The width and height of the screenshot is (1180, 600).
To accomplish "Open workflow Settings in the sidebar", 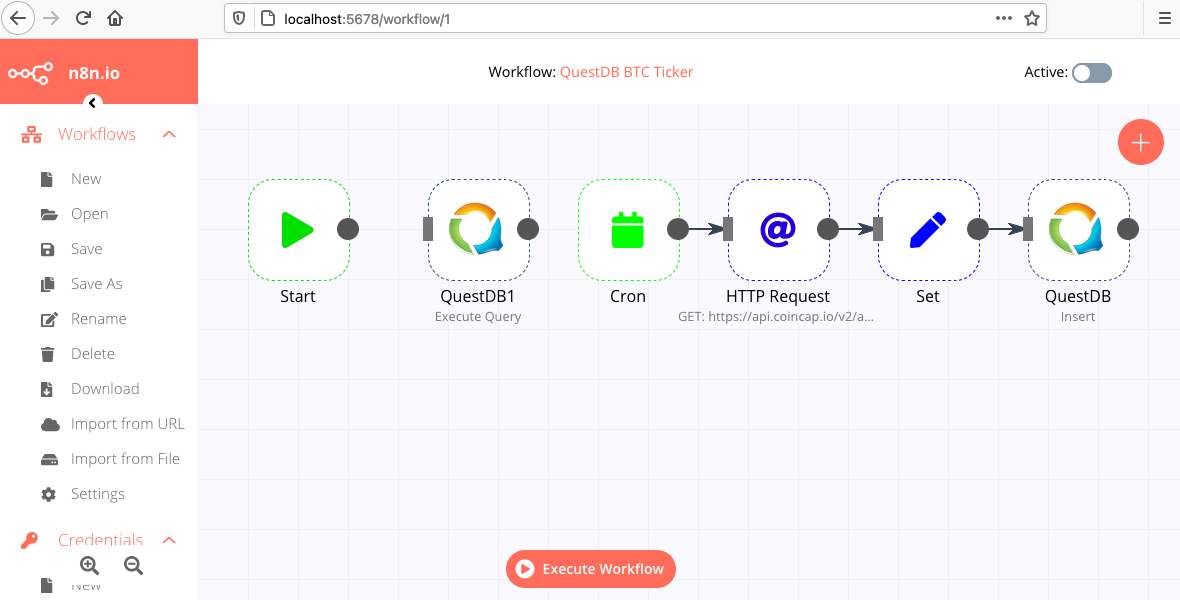I will pos(97,494).
